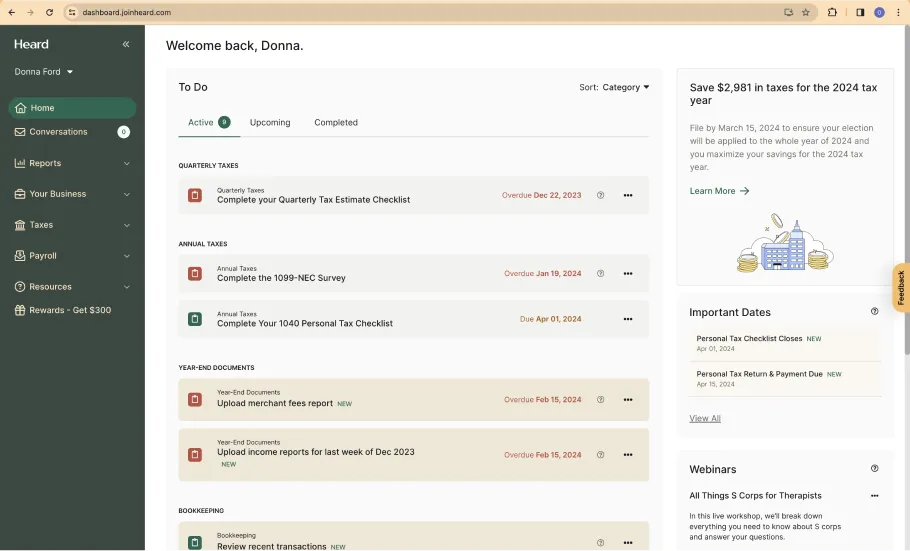Collapse the sidebar with the double-chevron icon
Viewport: 910px width, 551px height.
pos(126,44)
